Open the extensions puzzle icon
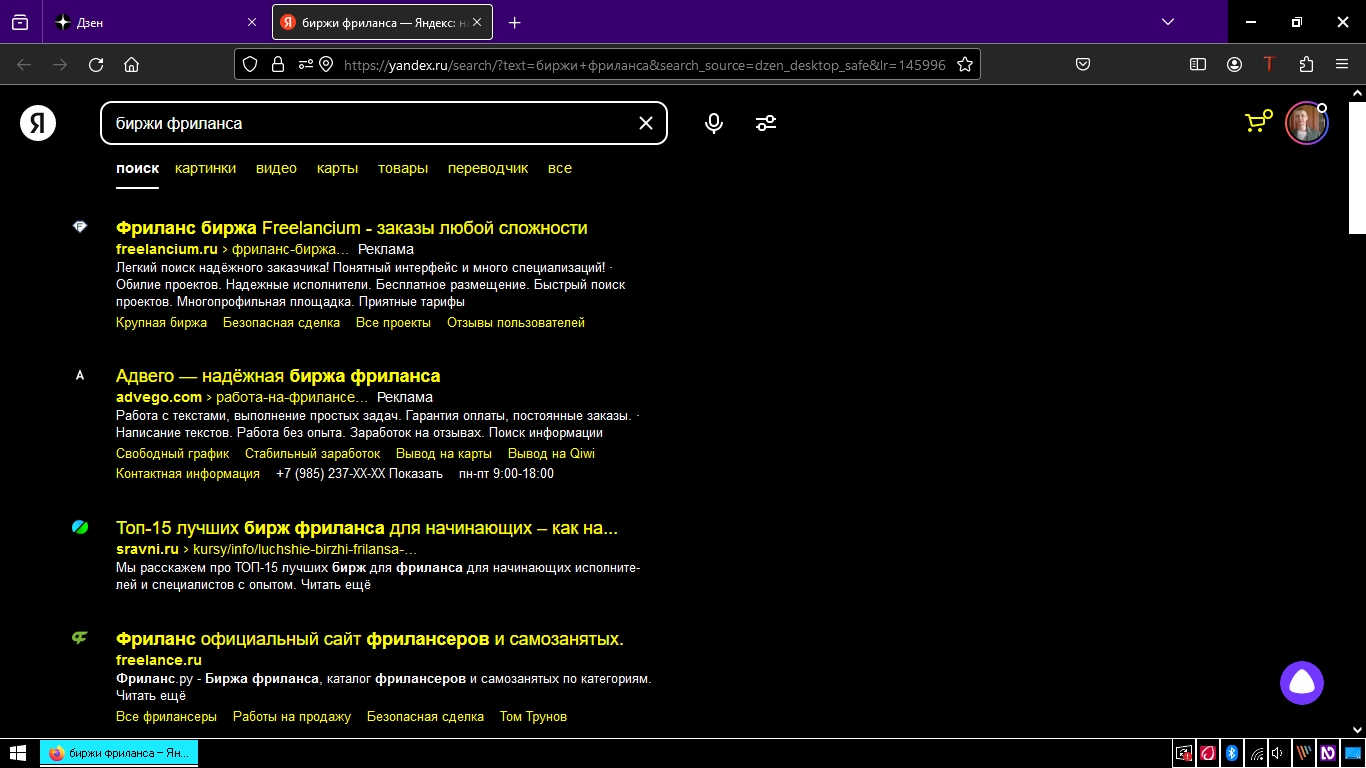Image resolution: width=1366 pixels, height=768 pixels. click(x=1306, y=64)
